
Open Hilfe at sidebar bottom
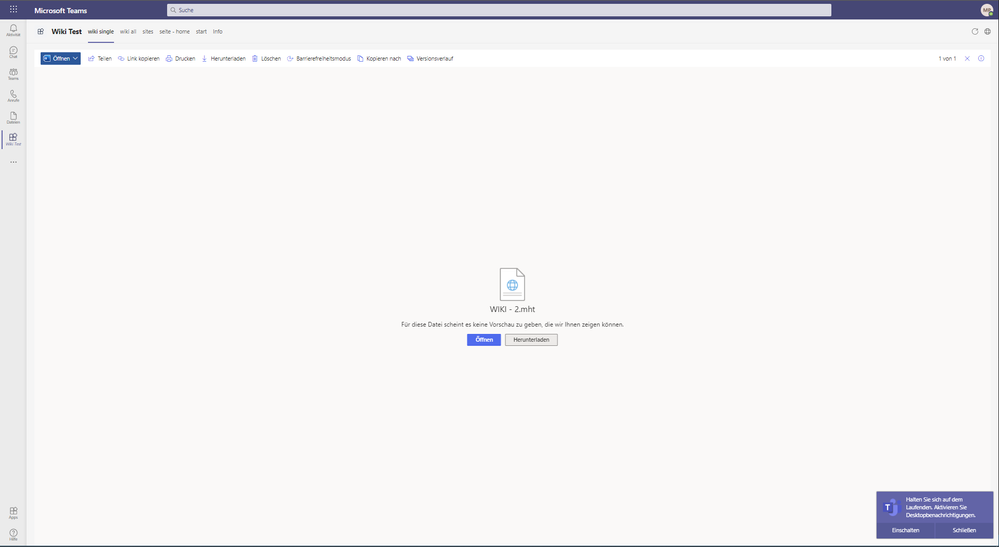point(13,535)
